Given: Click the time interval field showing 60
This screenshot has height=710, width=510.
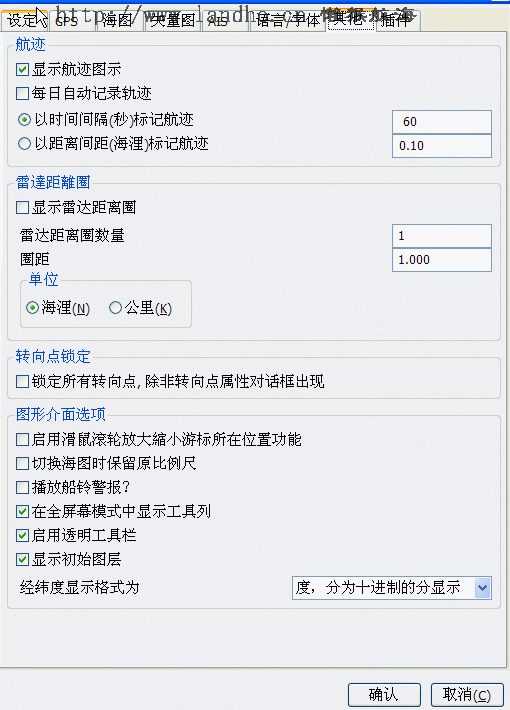Looking at the screenshot, I should pos(442,122).
